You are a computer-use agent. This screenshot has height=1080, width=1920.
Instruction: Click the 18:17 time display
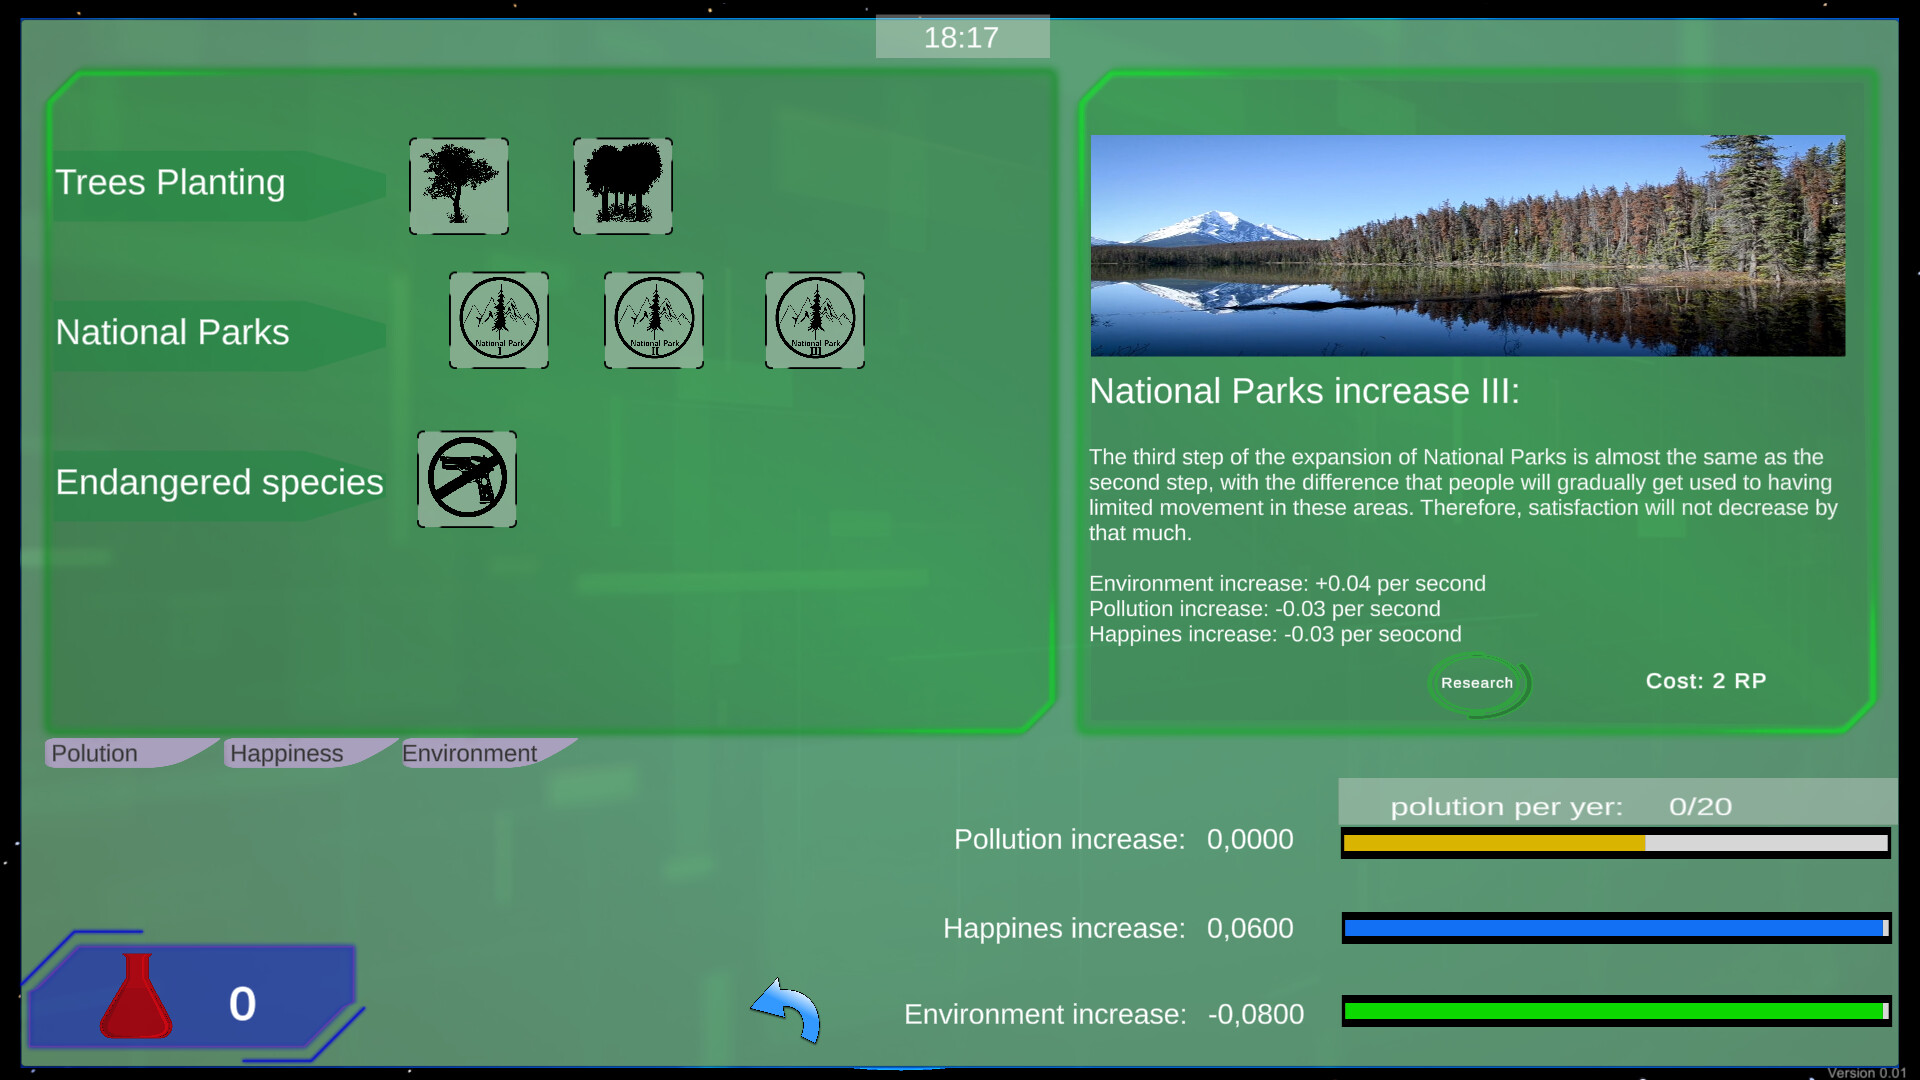(x=962, y=36)
